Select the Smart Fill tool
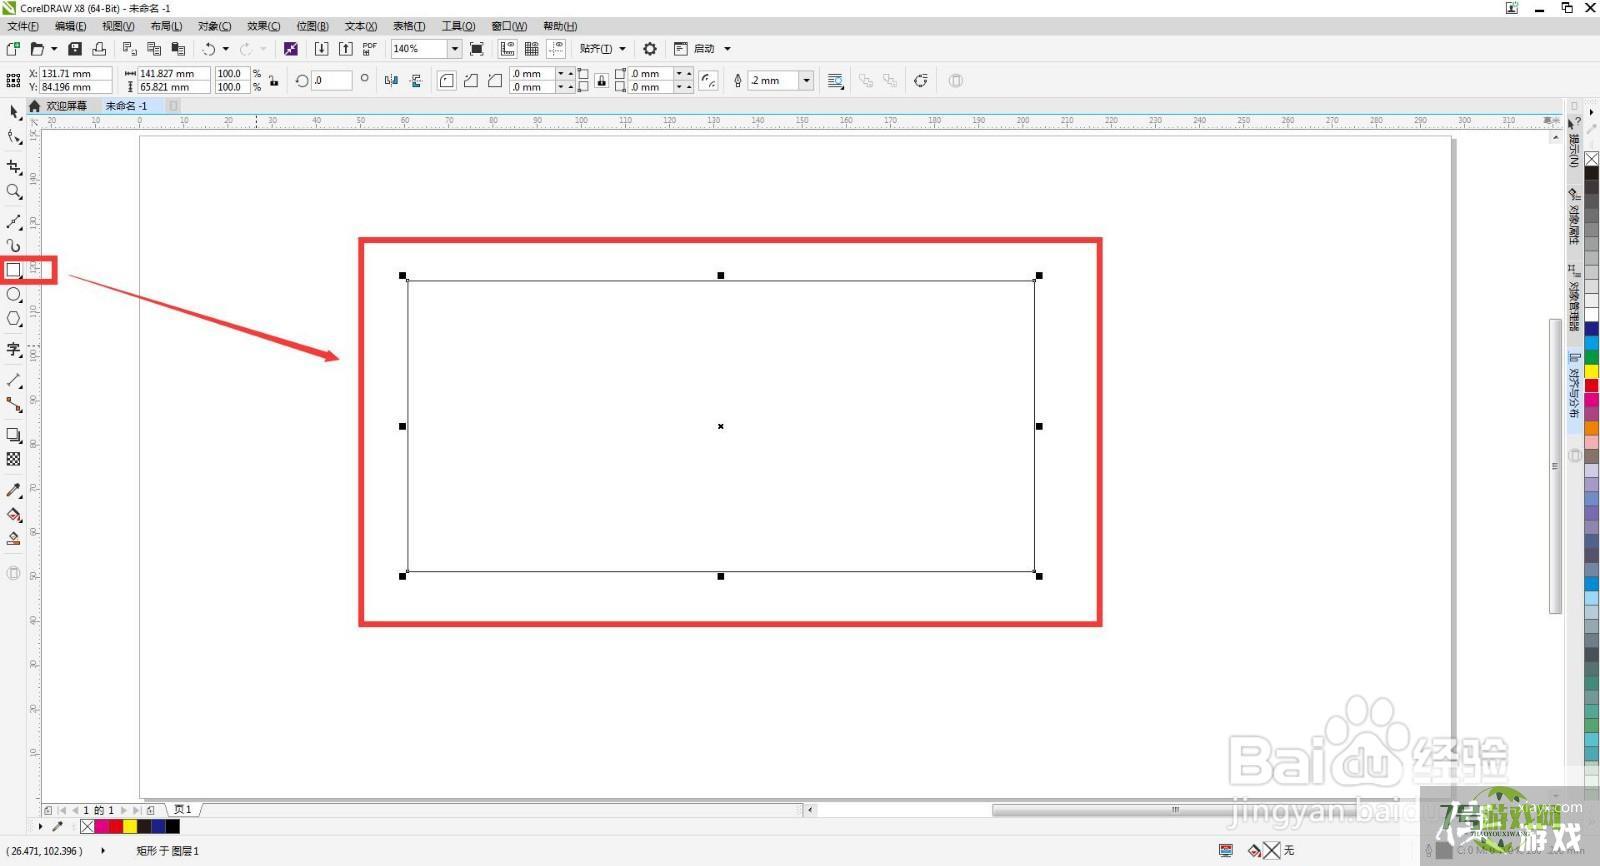 click(14, 538)
